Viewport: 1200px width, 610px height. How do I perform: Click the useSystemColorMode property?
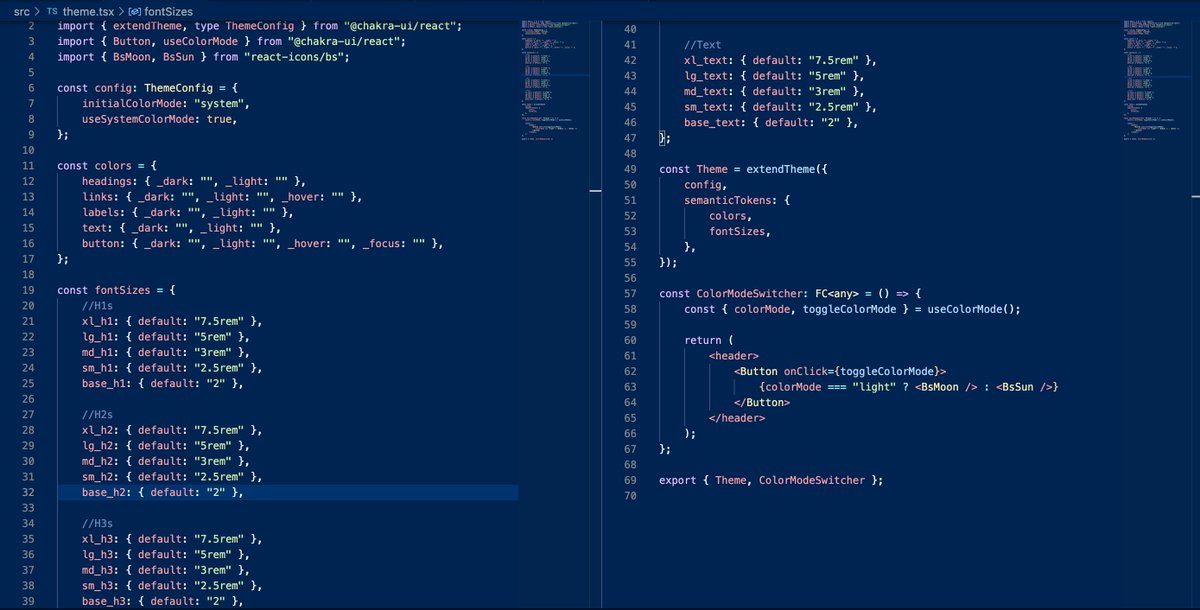(x=138, y=119)
